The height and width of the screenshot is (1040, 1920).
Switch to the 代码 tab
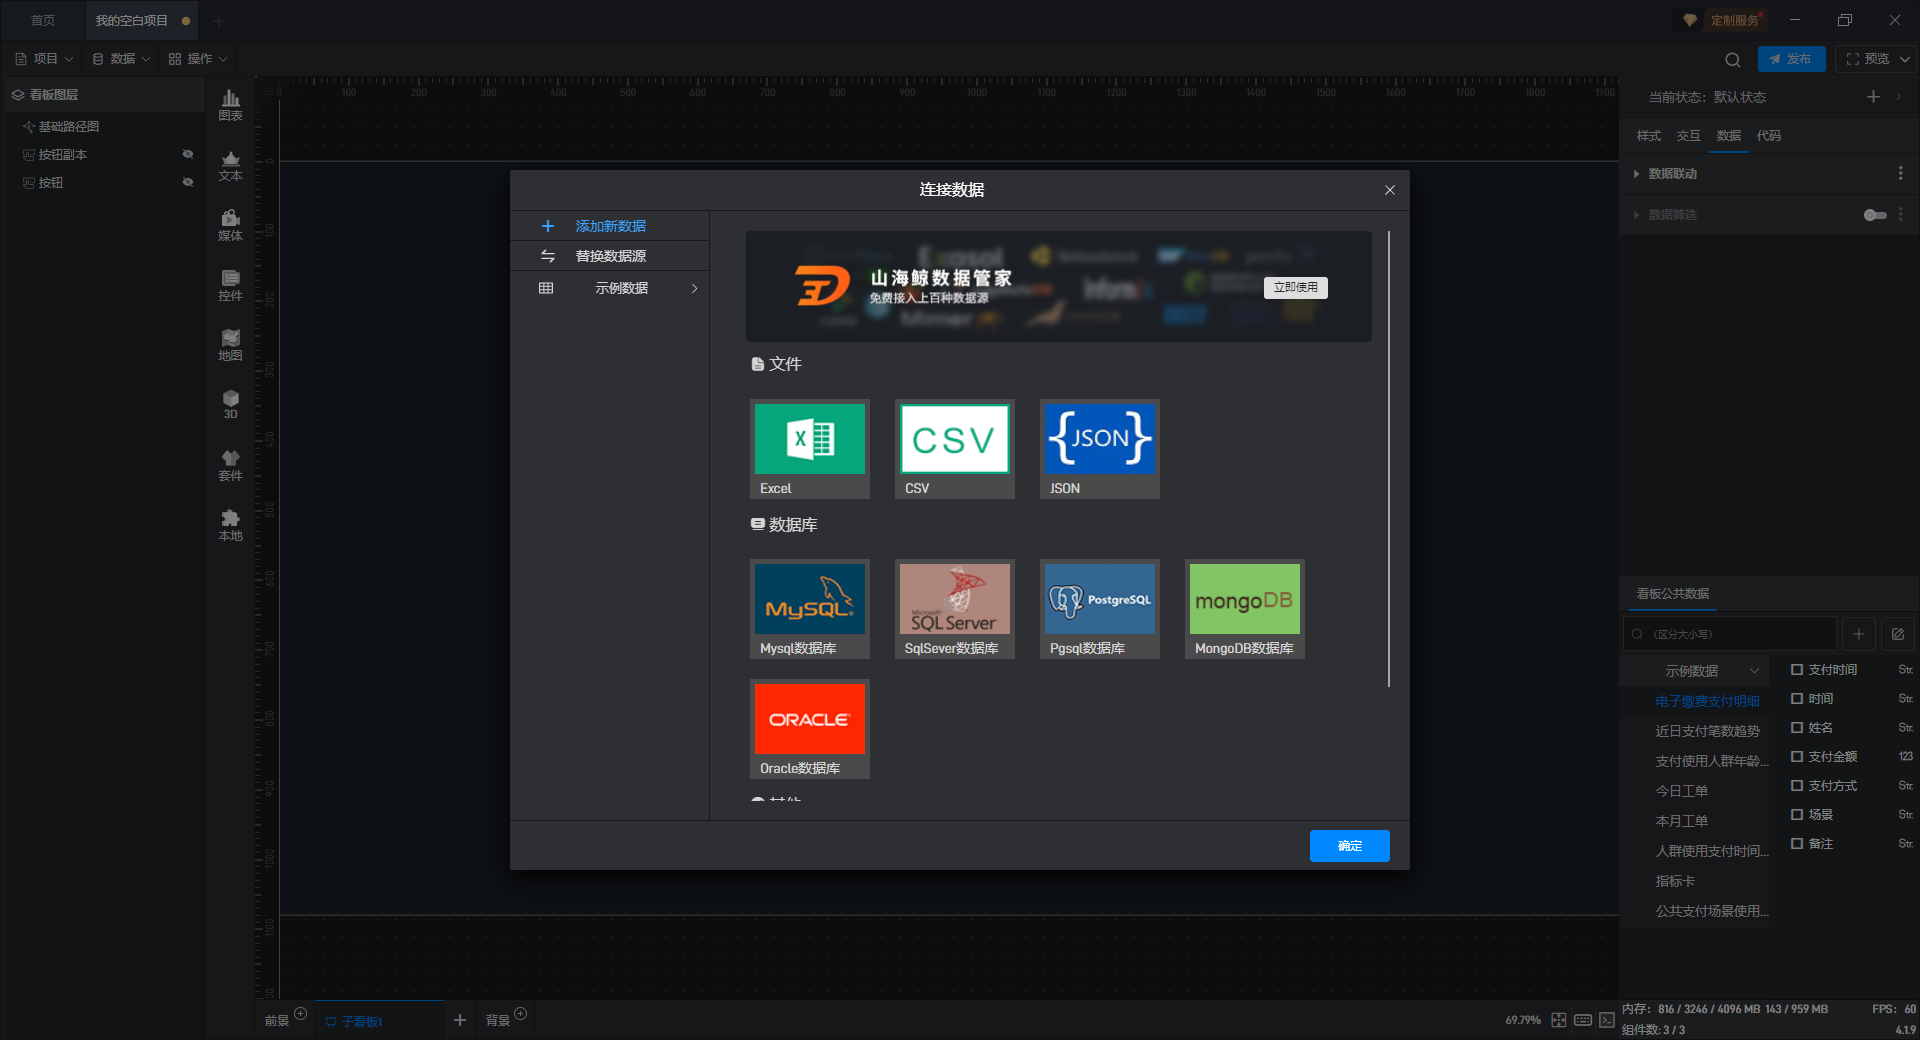1768,136
